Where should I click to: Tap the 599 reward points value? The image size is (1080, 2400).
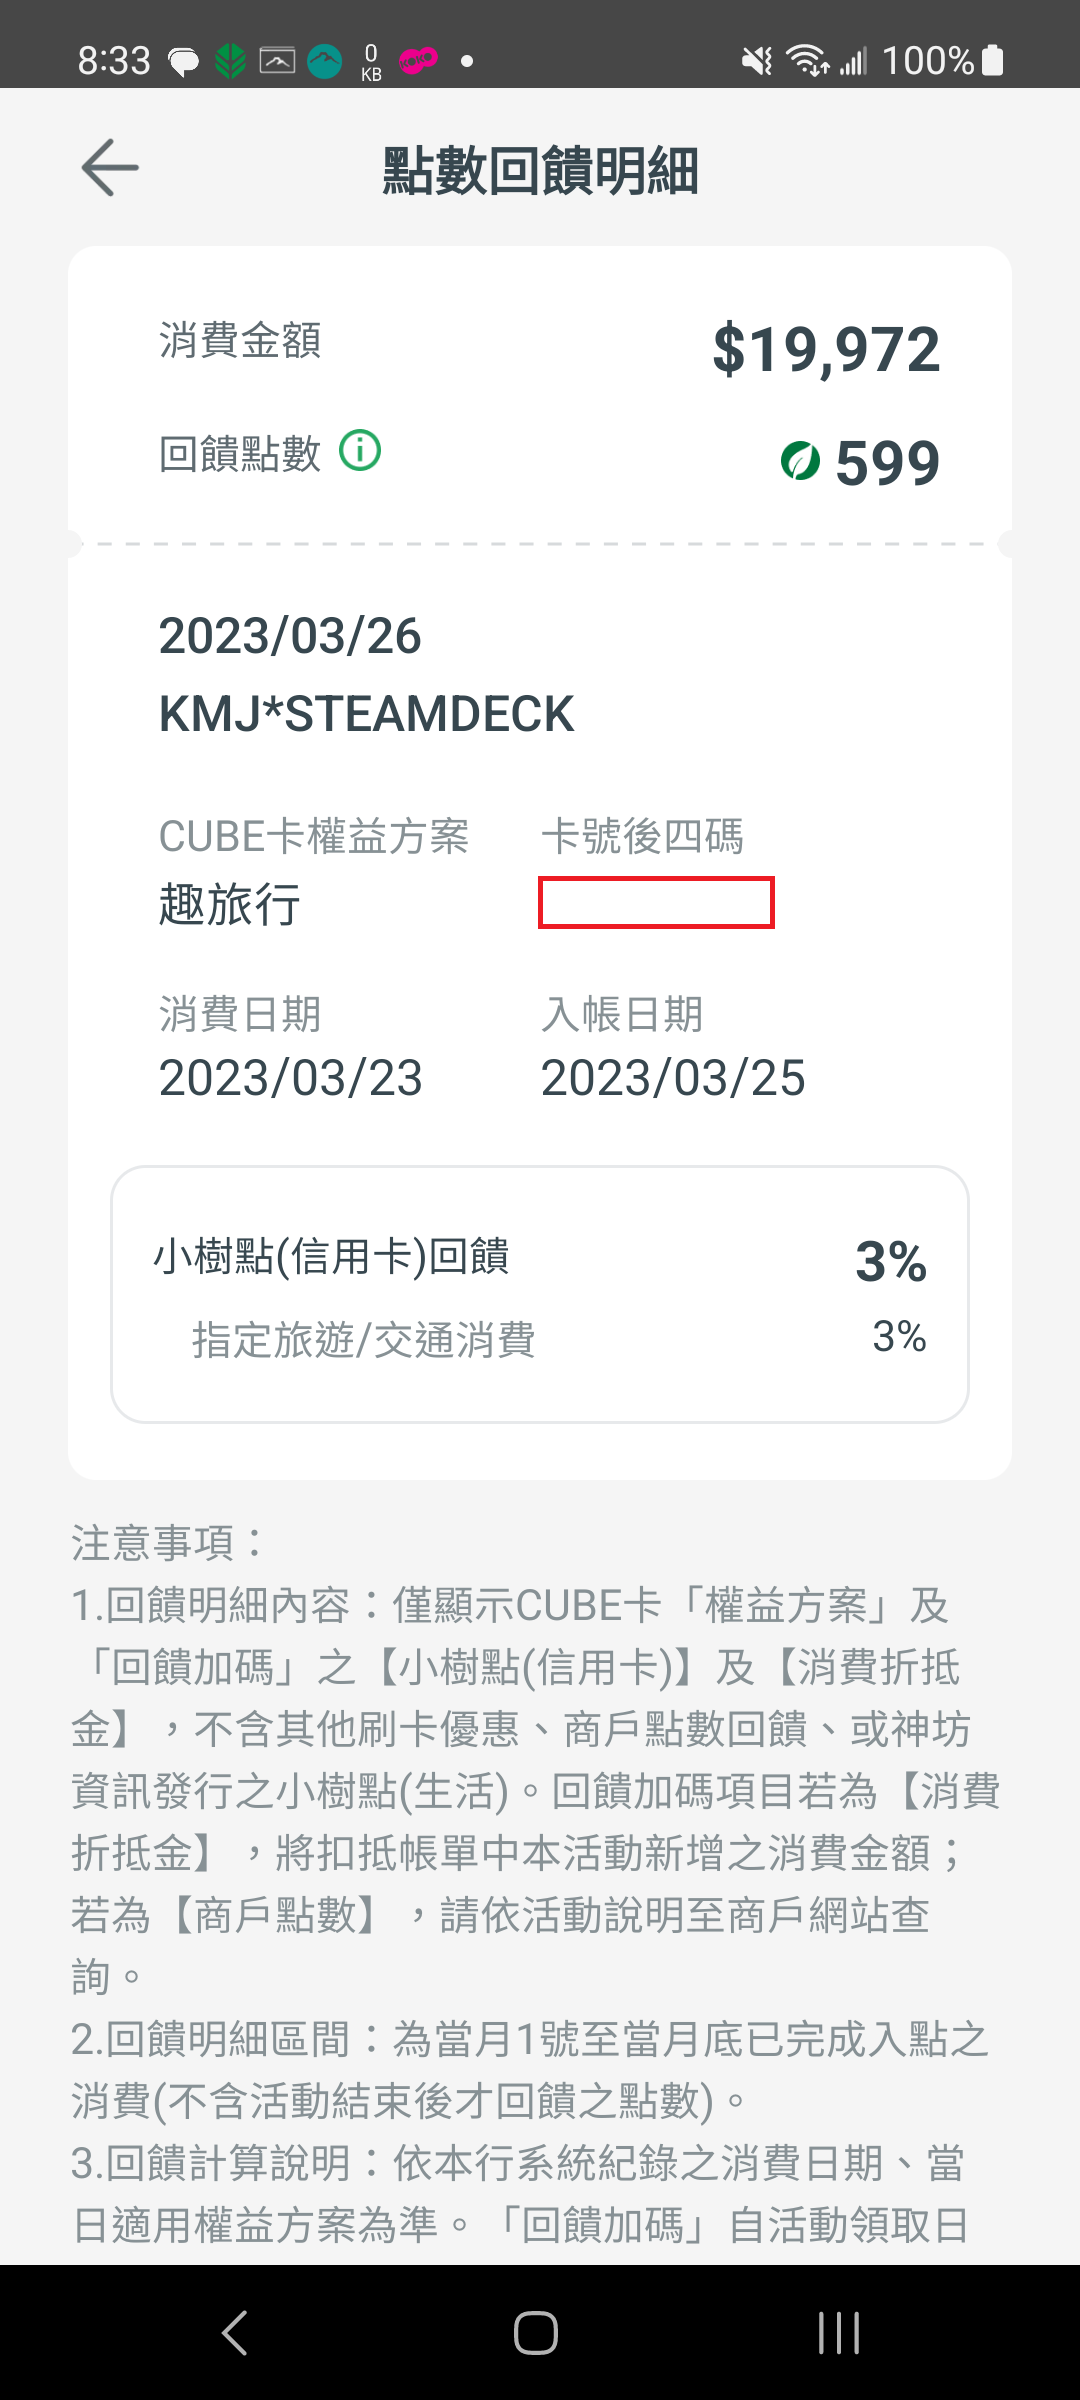887,463
